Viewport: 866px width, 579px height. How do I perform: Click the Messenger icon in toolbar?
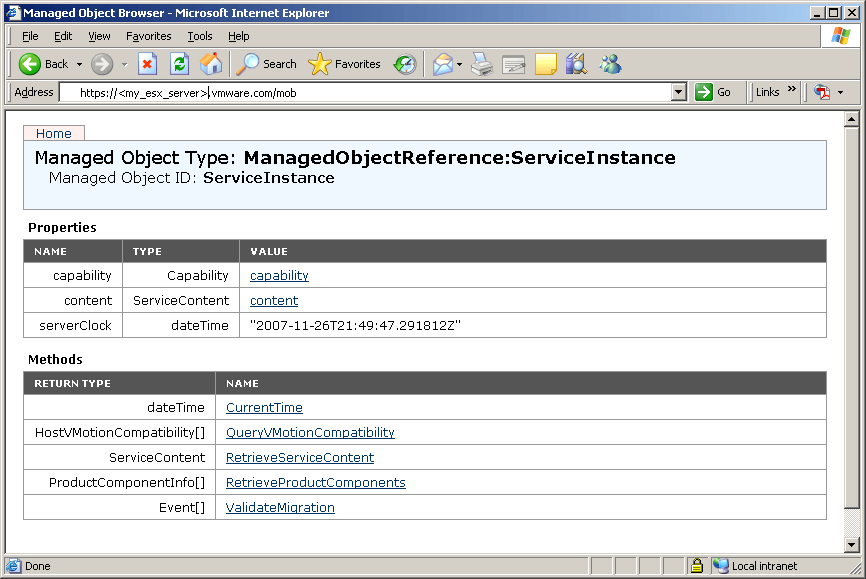click(610, 64)
